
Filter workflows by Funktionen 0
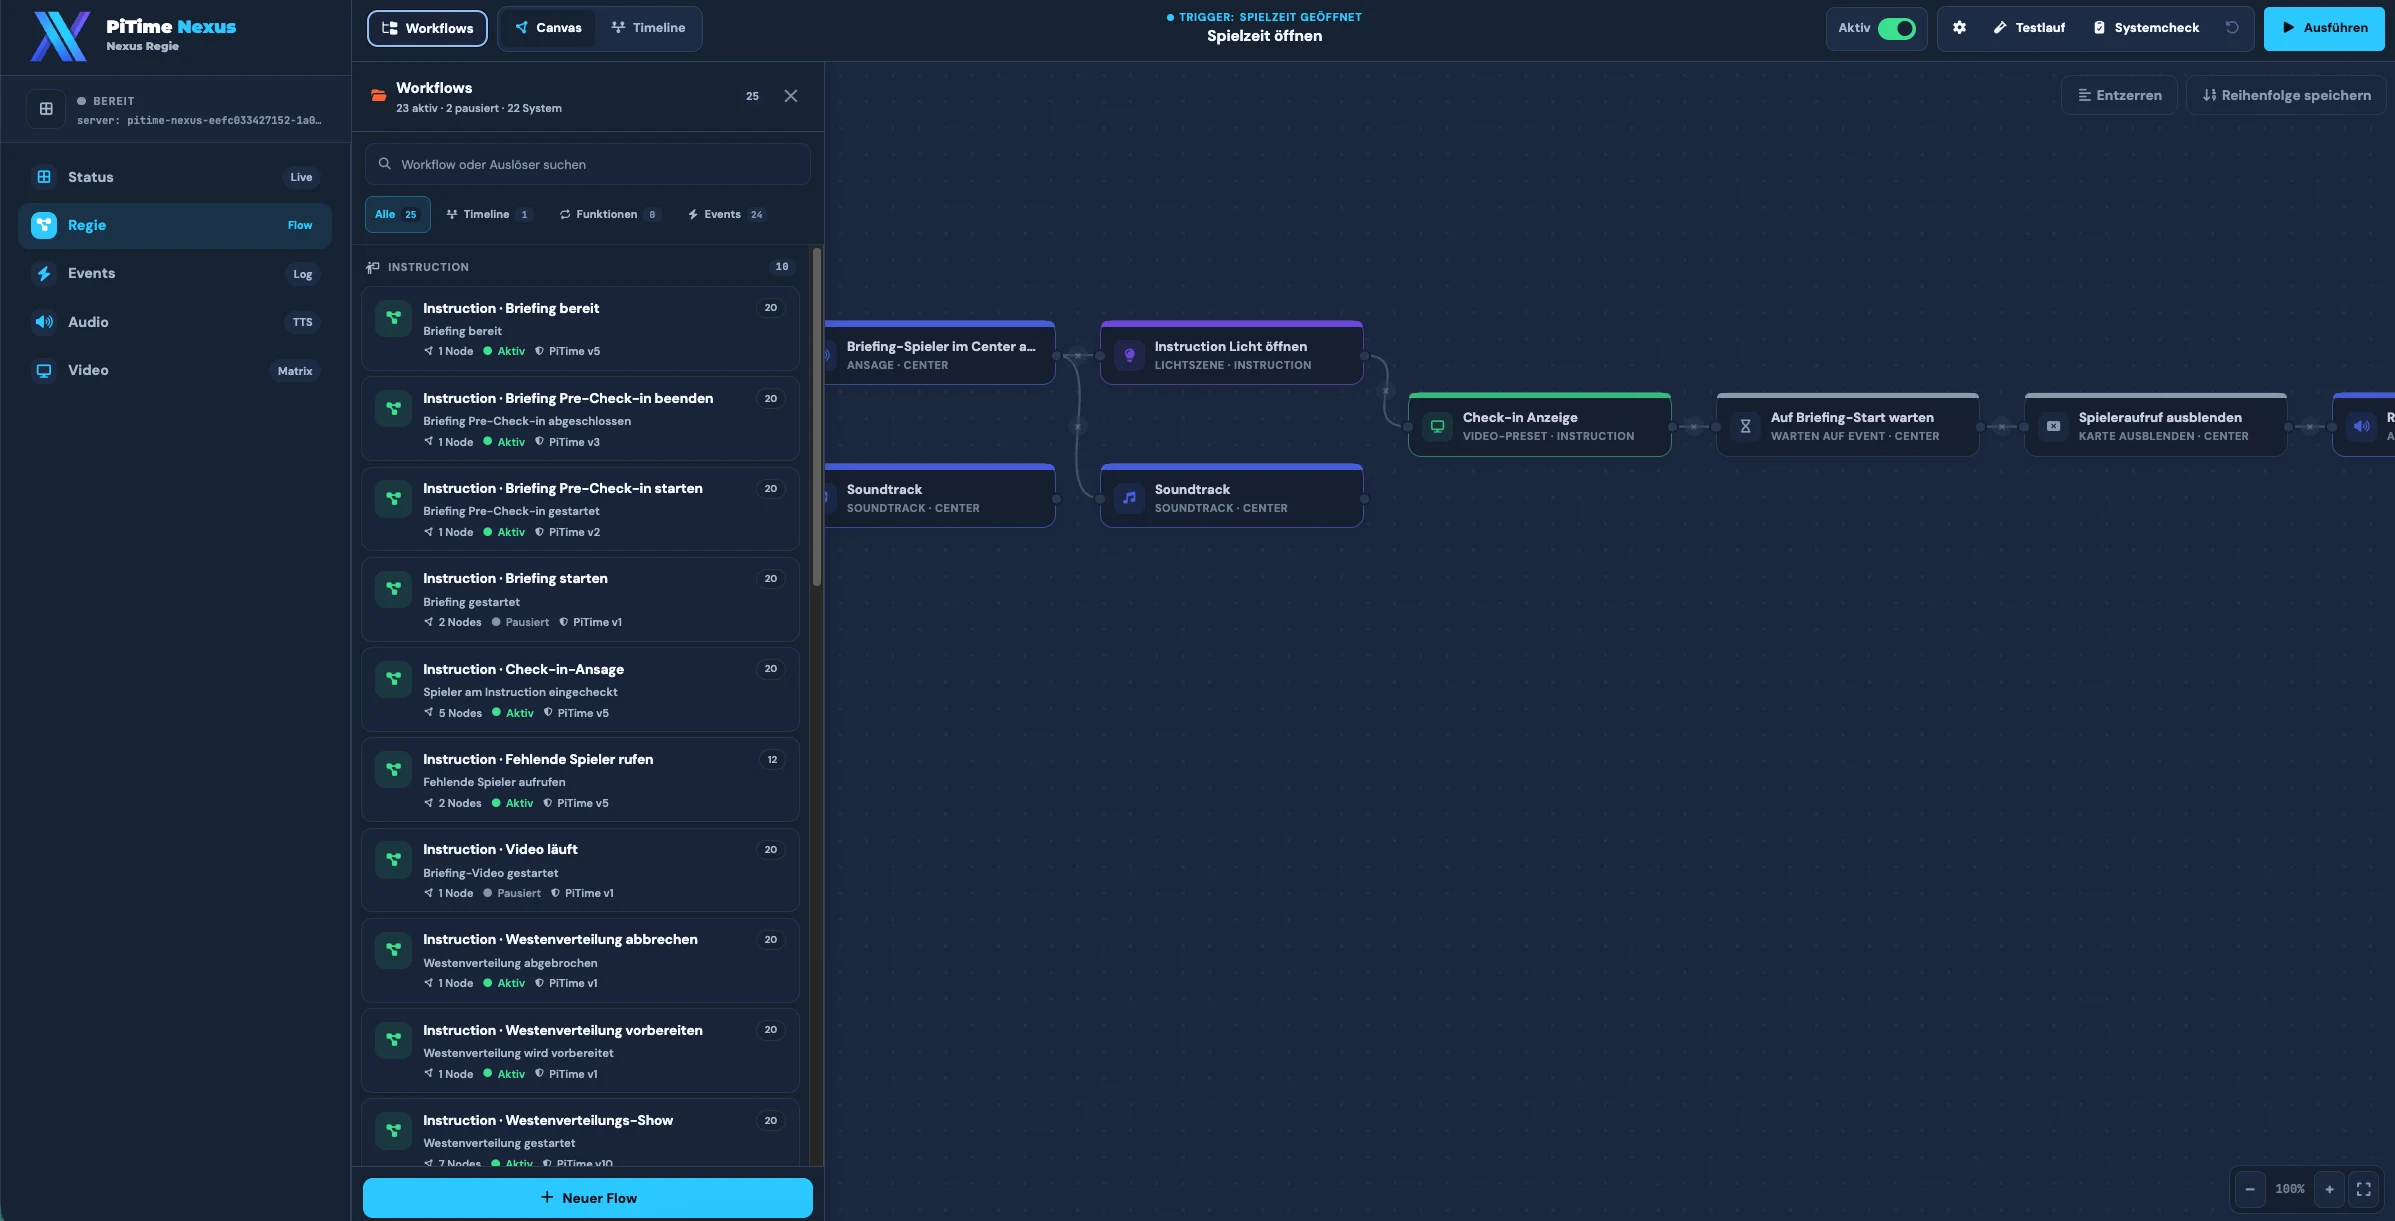609,214
